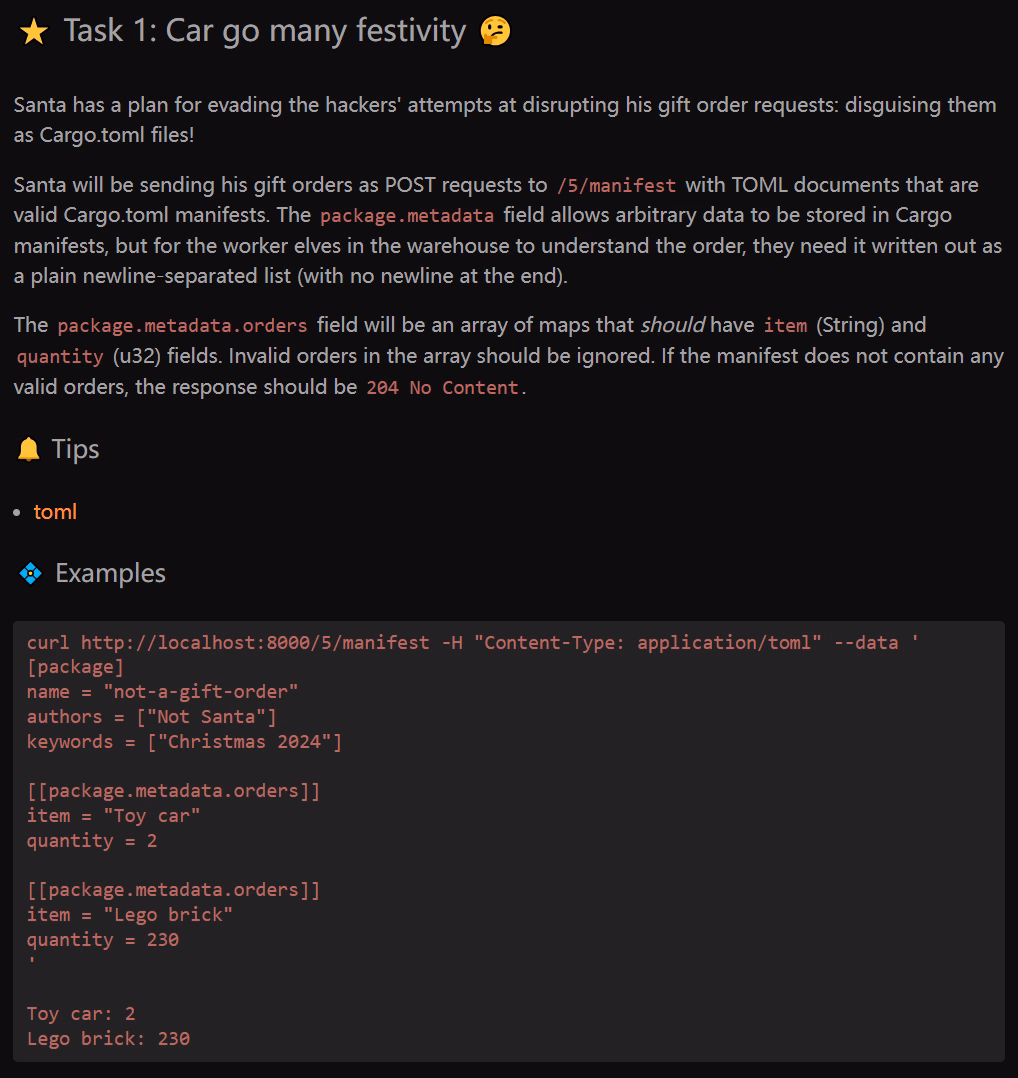1018x1078 pixels.
Task: Click the Tips section heading
Action: [x=76, y=449]
